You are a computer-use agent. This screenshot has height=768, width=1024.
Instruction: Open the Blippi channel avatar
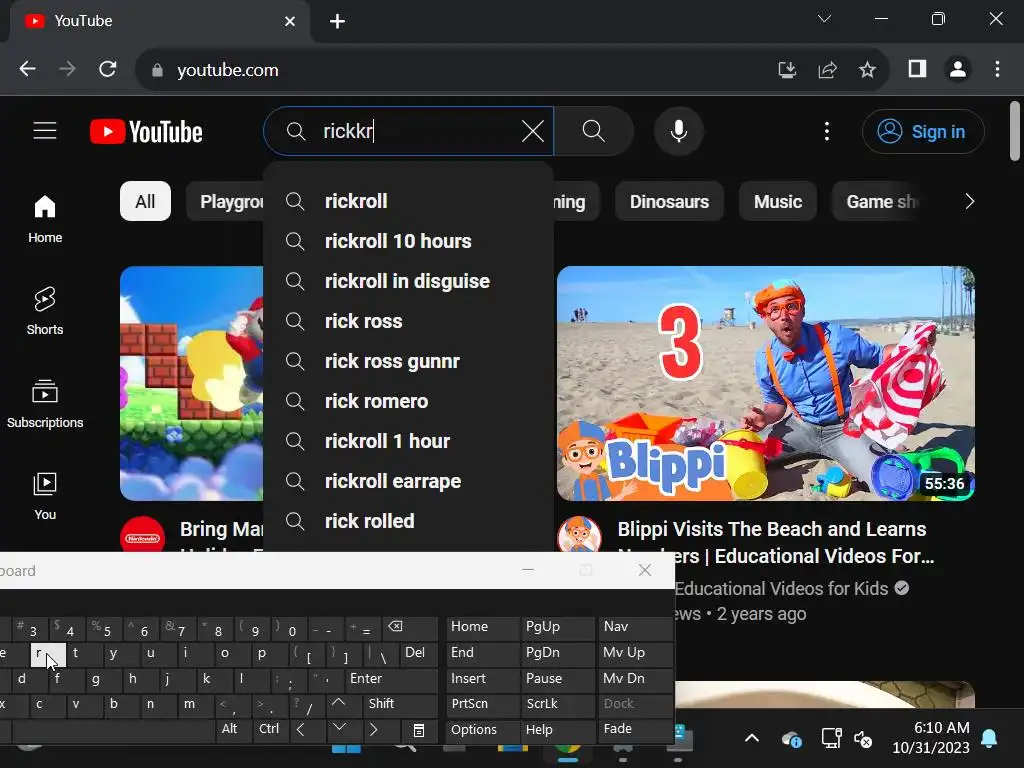pos(579,537)
